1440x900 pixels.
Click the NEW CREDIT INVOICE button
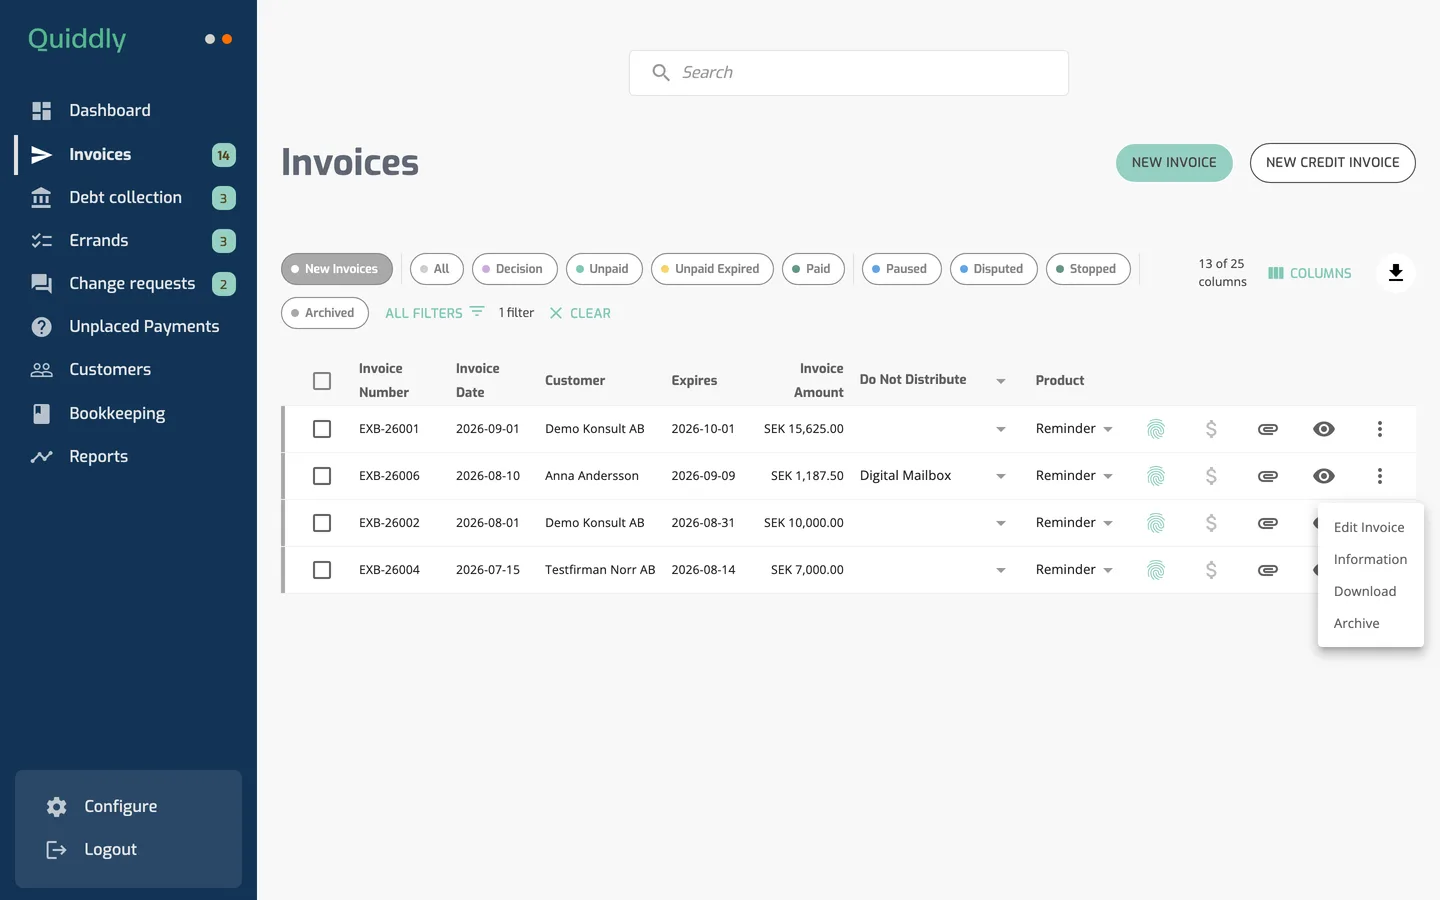tap(1332, 163)
